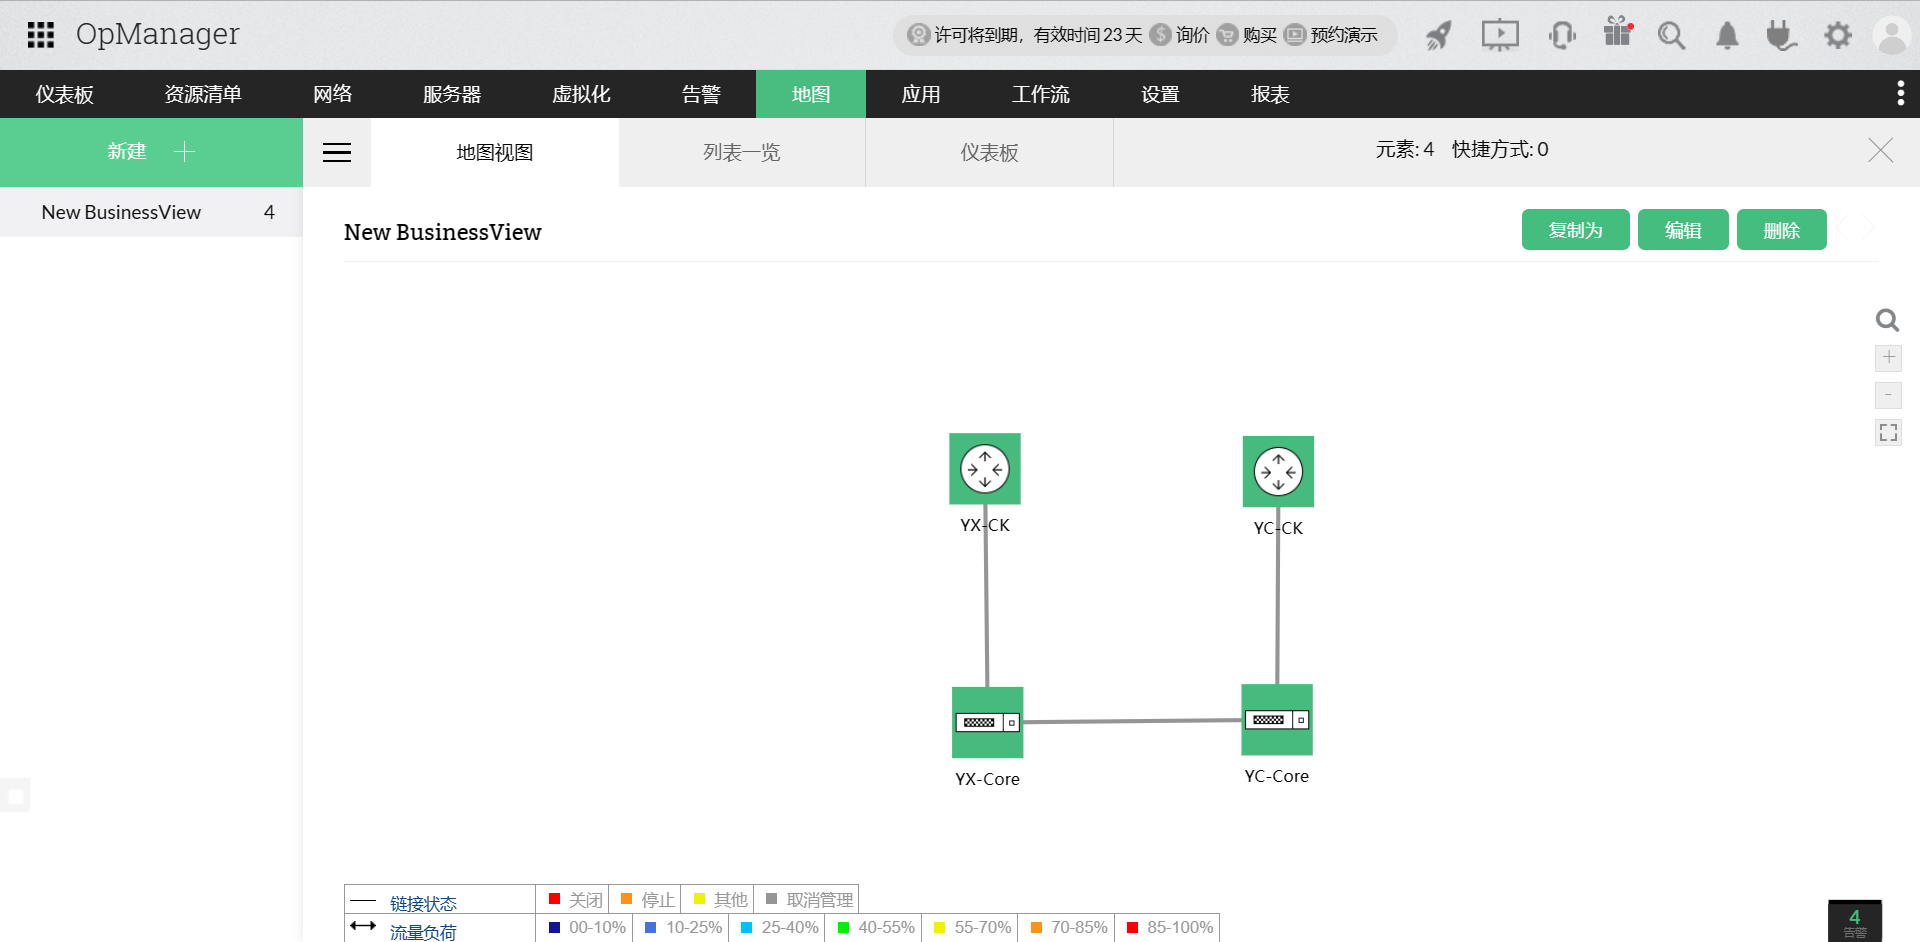Click the link between YX-Core and YC-Core
1920x942 pixels.
click(1132, 721)
